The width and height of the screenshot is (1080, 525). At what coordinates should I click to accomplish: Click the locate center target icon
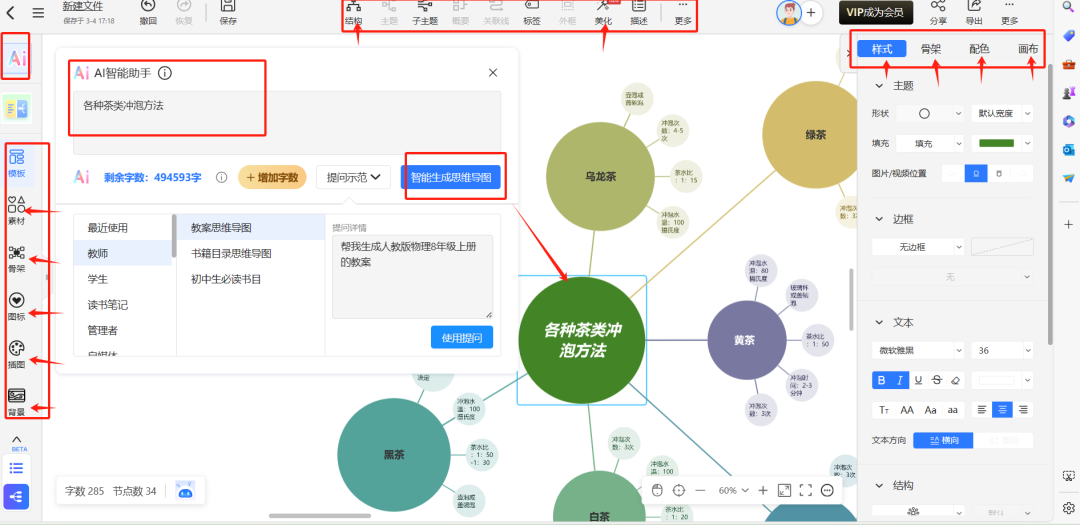[x=679, y=491]
